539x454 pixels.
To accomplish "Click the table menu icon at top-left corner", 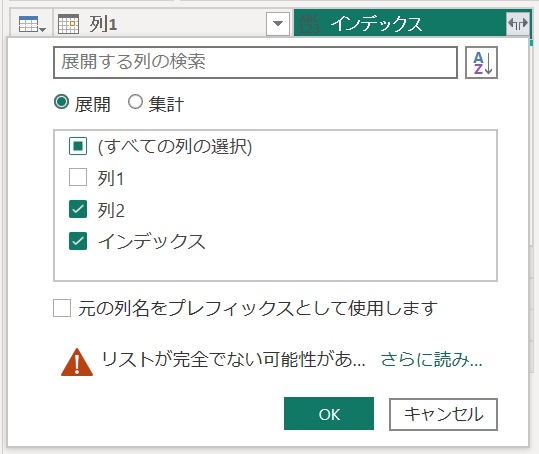I will click(32, 24).
